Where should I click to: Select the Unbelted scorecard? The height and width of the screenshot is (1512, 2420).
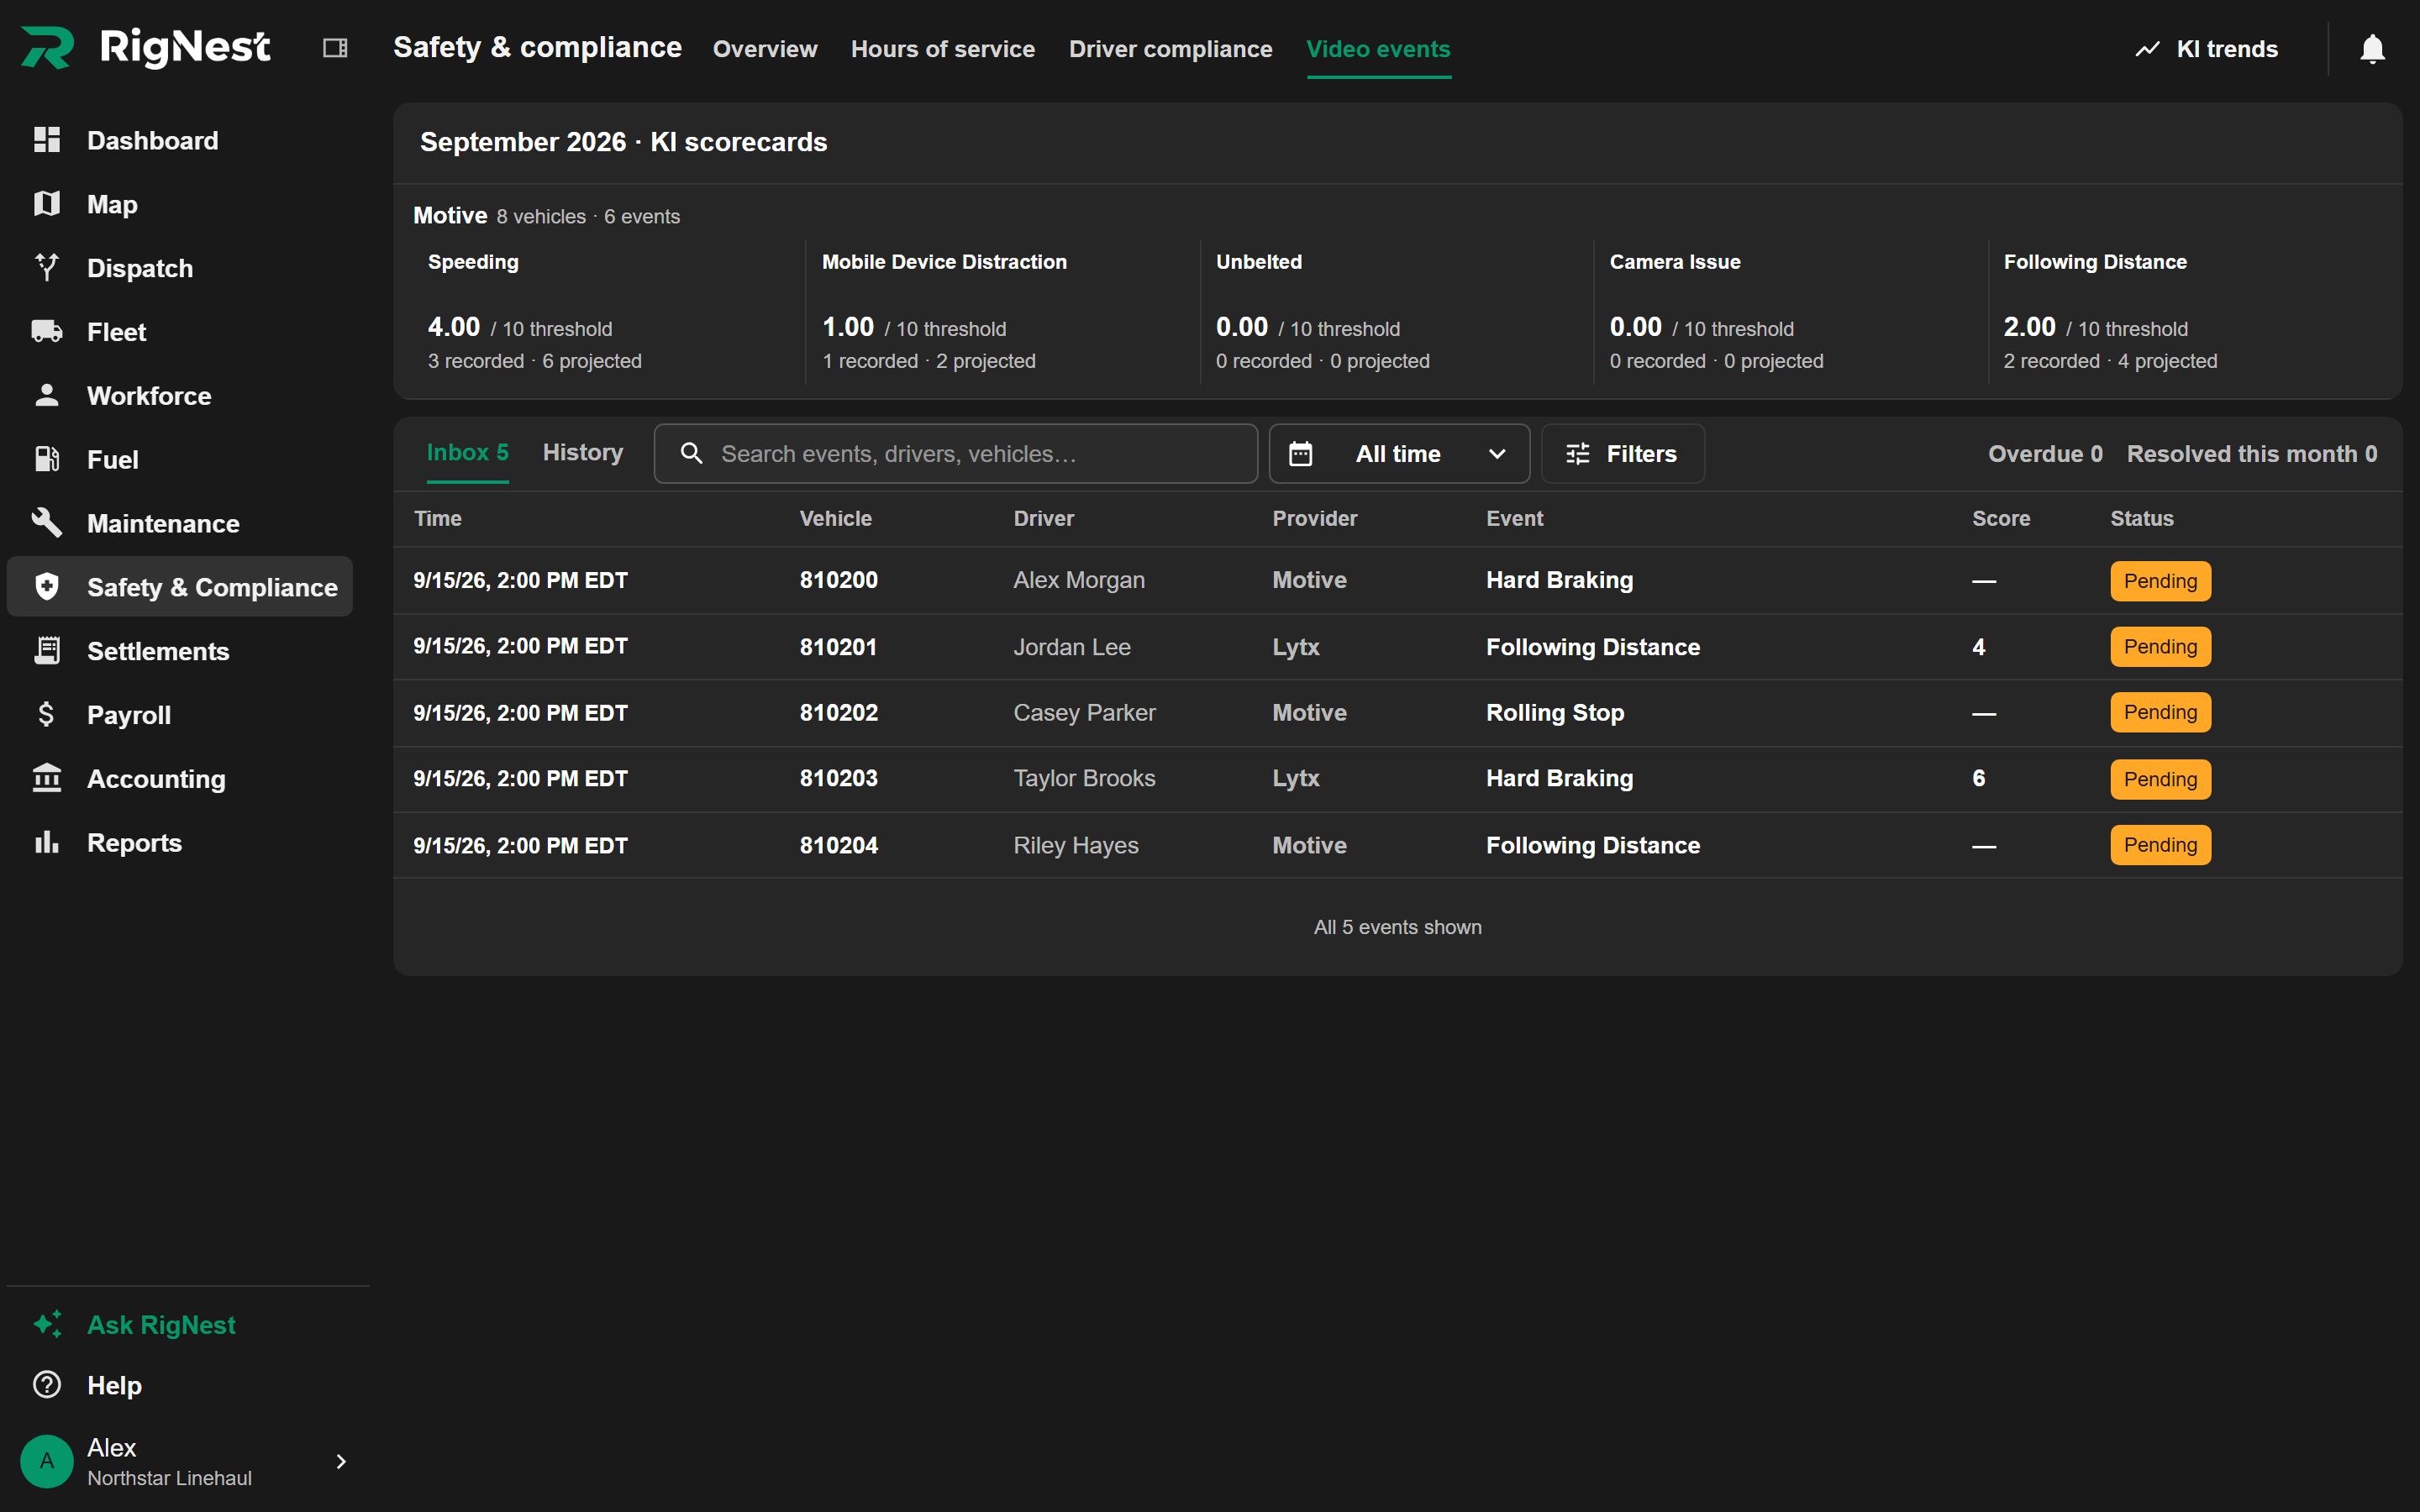tap(1396, 312)
